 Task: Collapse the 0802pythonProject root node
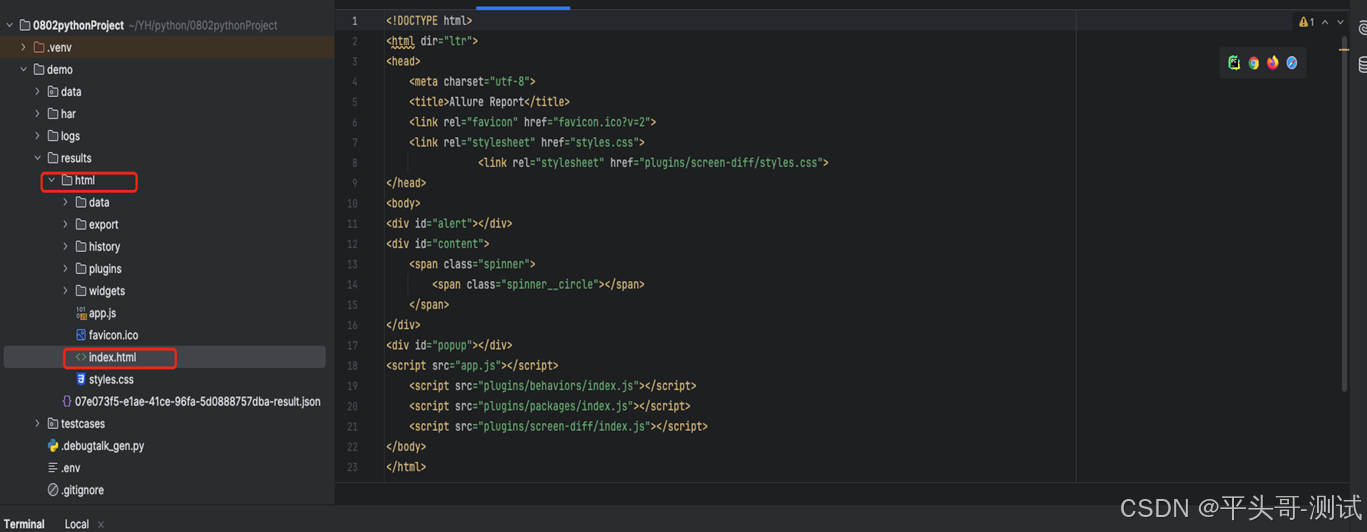[10, 25]
